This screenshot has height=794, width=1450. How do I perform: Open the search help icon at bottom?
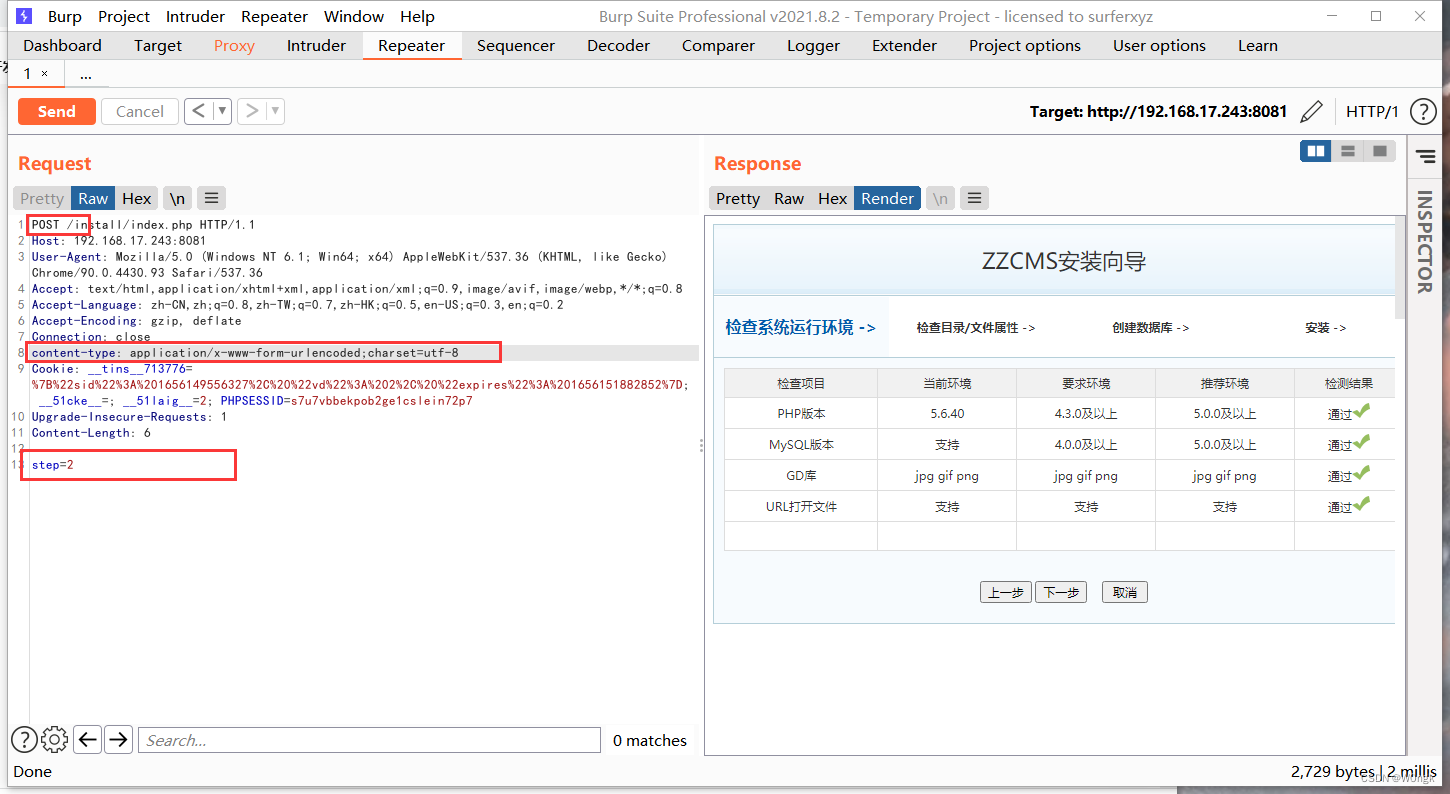click(x=24, y=740)
